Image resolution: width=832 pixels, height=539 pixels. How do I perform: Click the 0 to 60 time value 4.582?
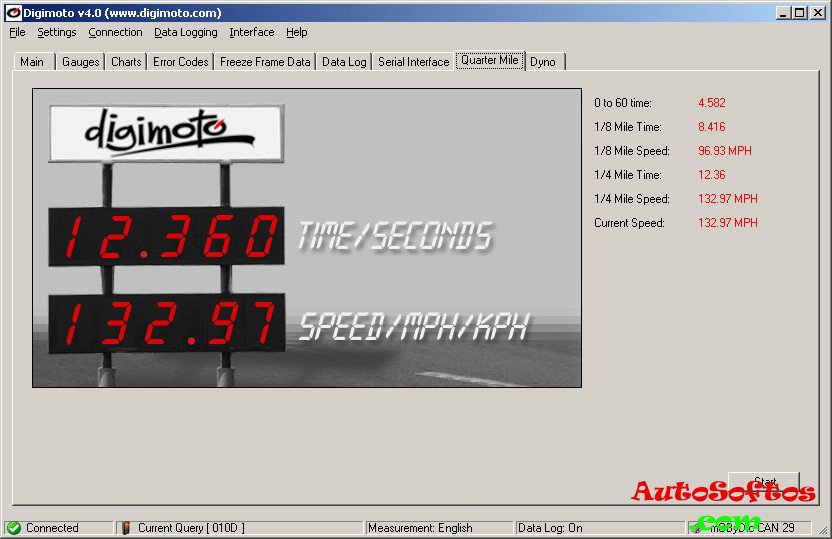(712, 103)
